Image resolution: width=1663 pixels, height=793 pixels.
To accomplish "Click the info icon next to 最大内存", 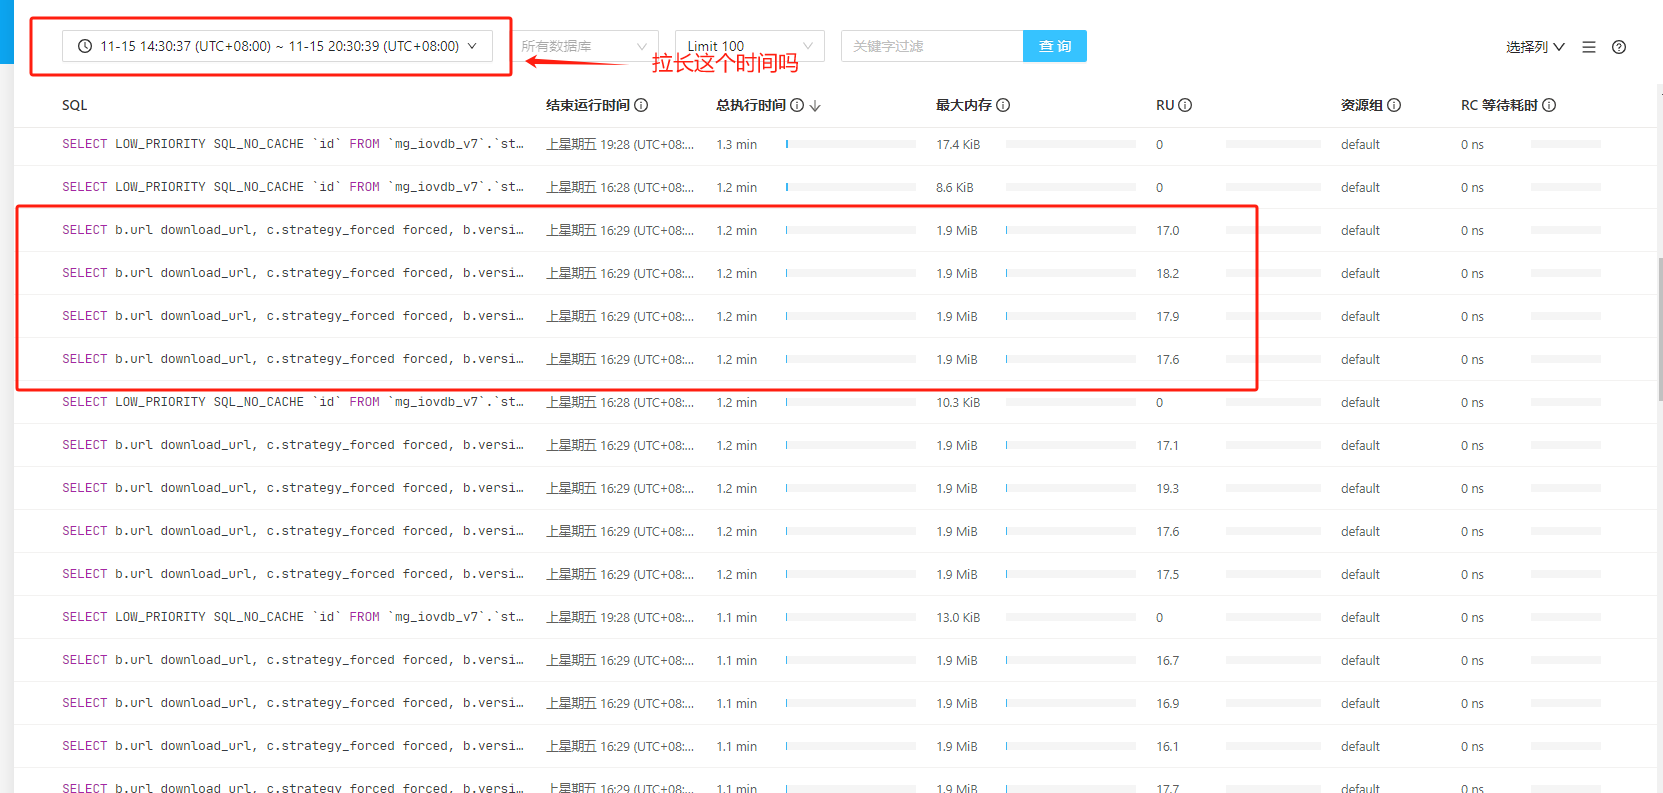I will pyautogui.click(x=1003, y=105).
